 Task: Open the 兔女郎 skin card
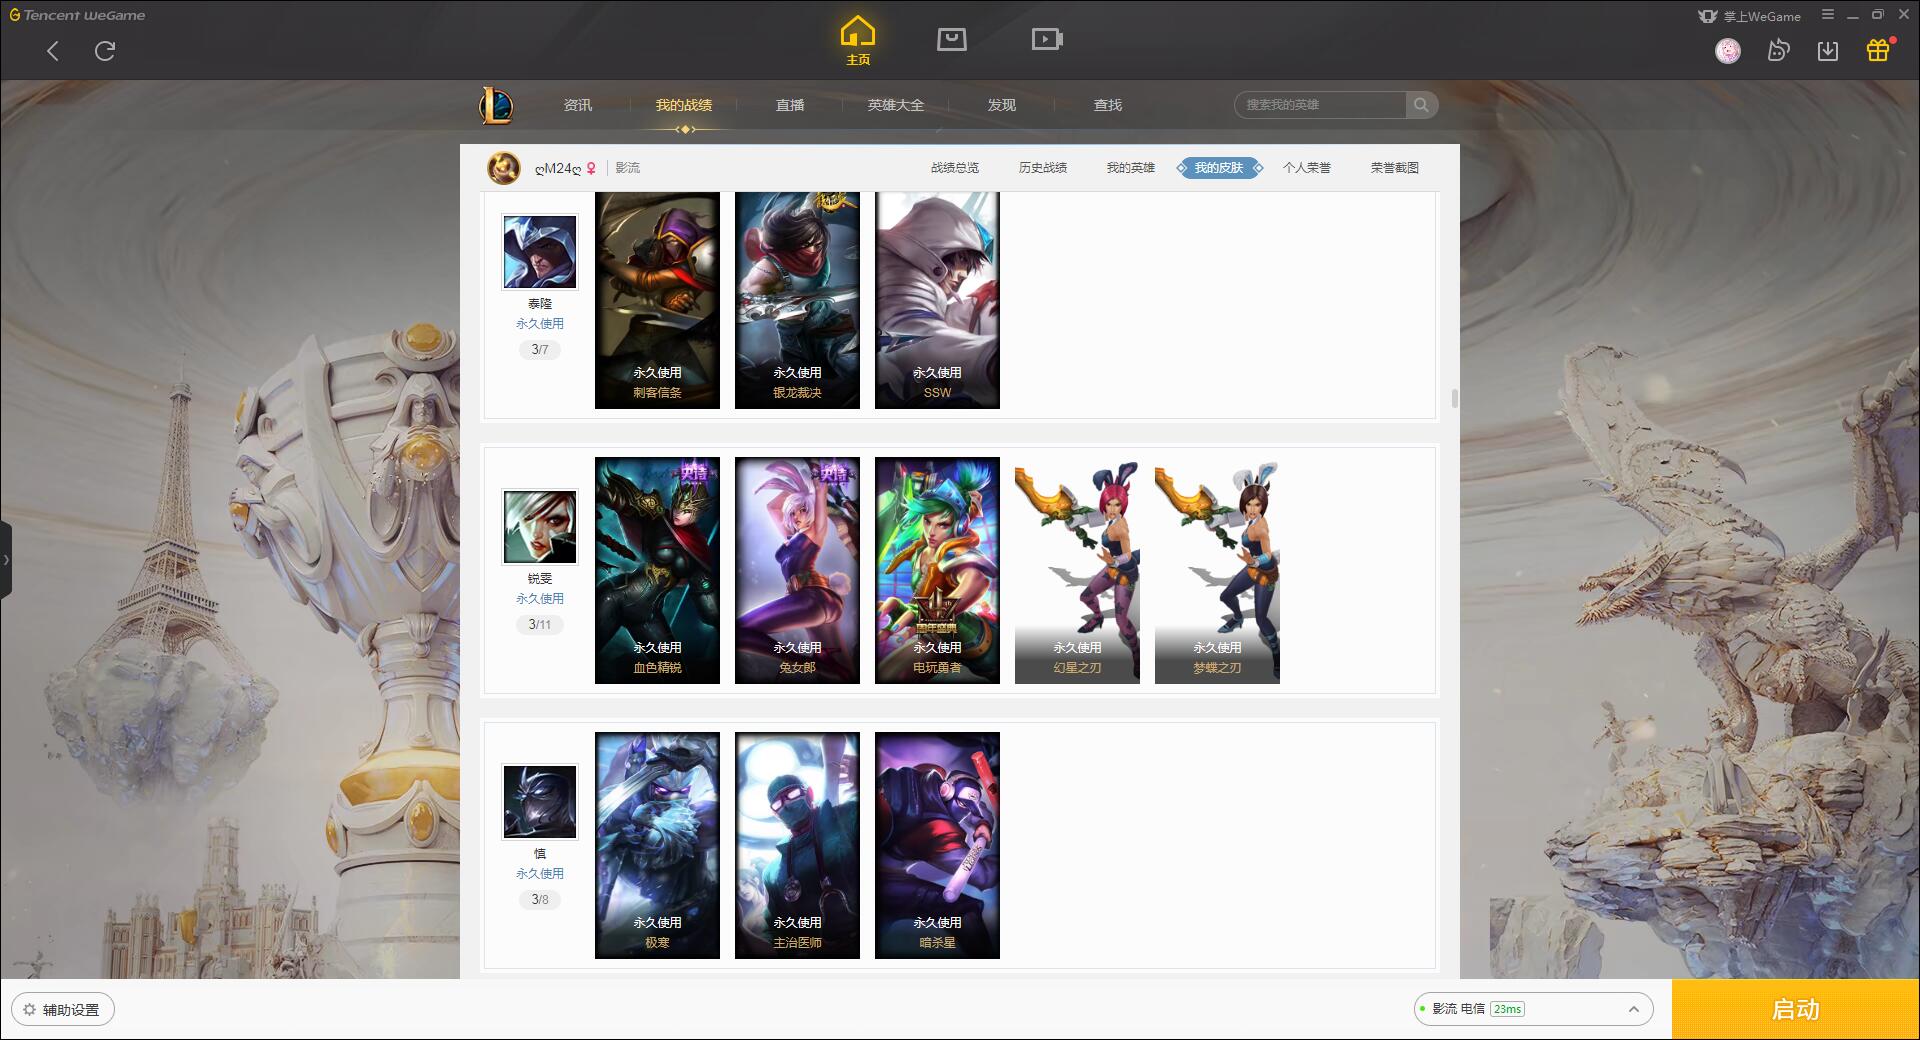(x=797, y=570)
